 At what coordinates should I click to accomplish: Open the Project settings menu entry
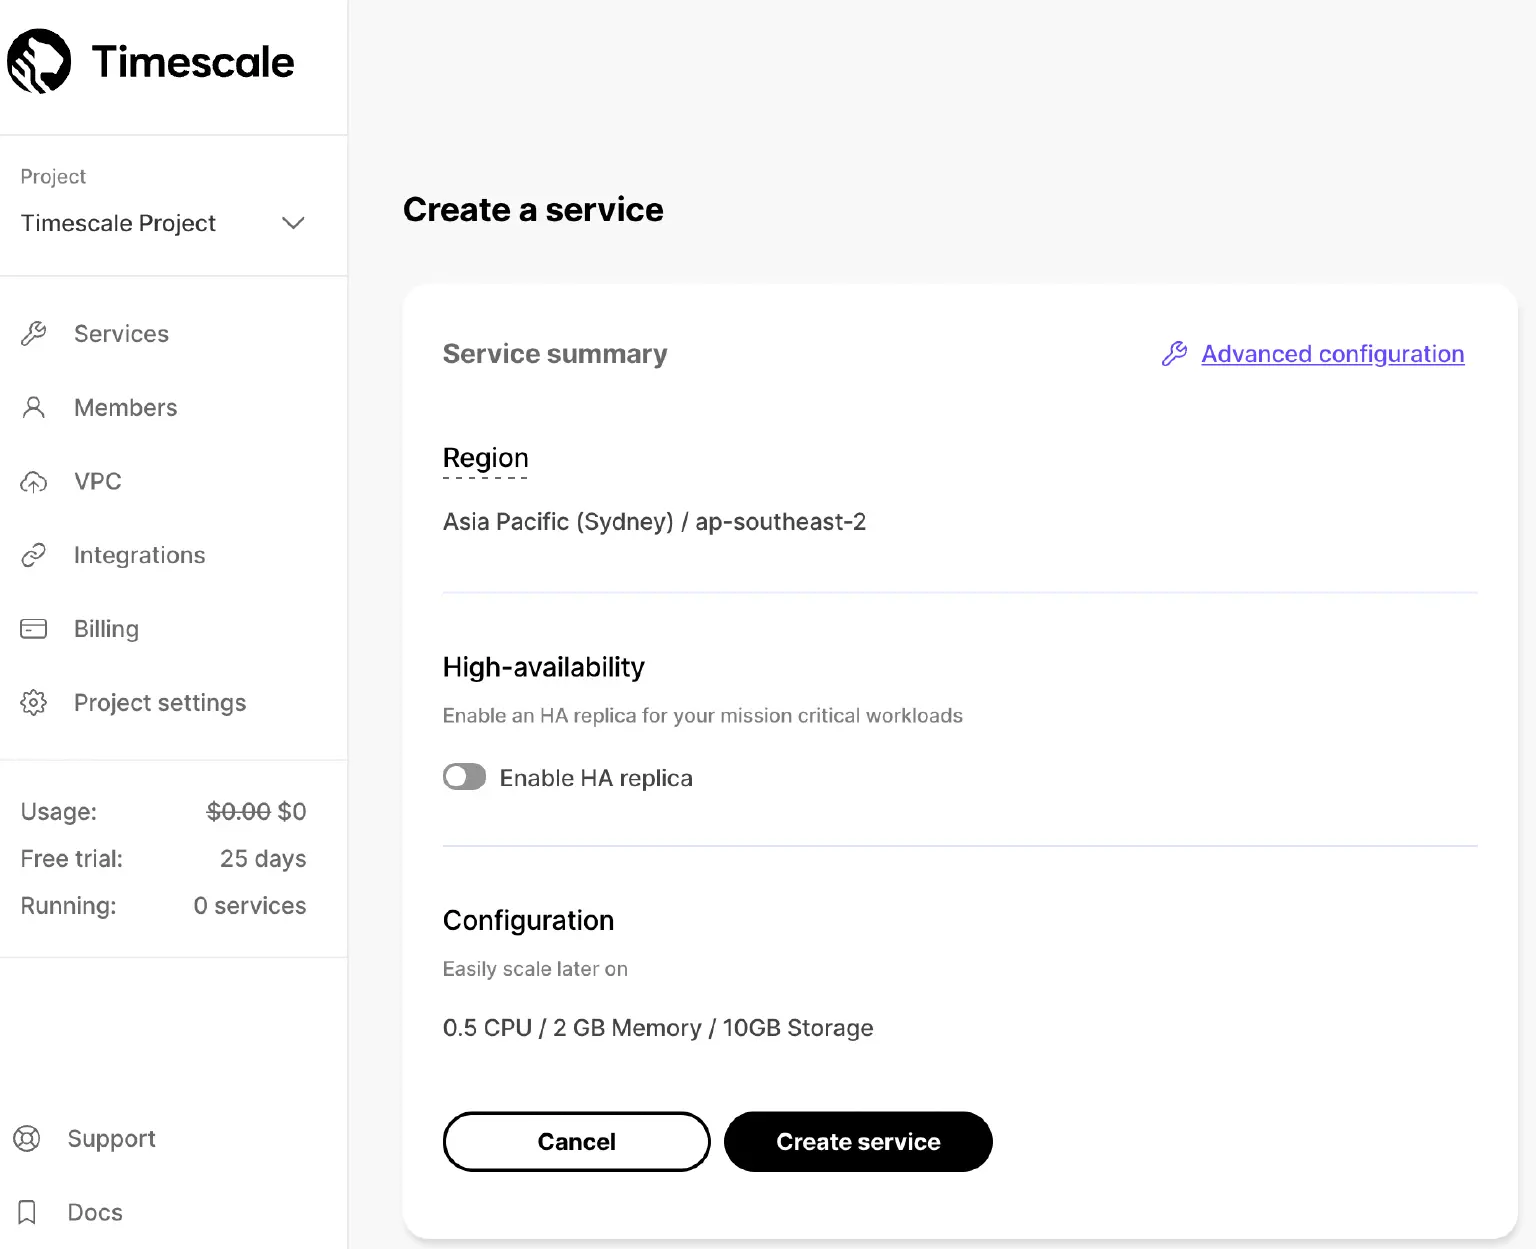[x=159, y=703]
